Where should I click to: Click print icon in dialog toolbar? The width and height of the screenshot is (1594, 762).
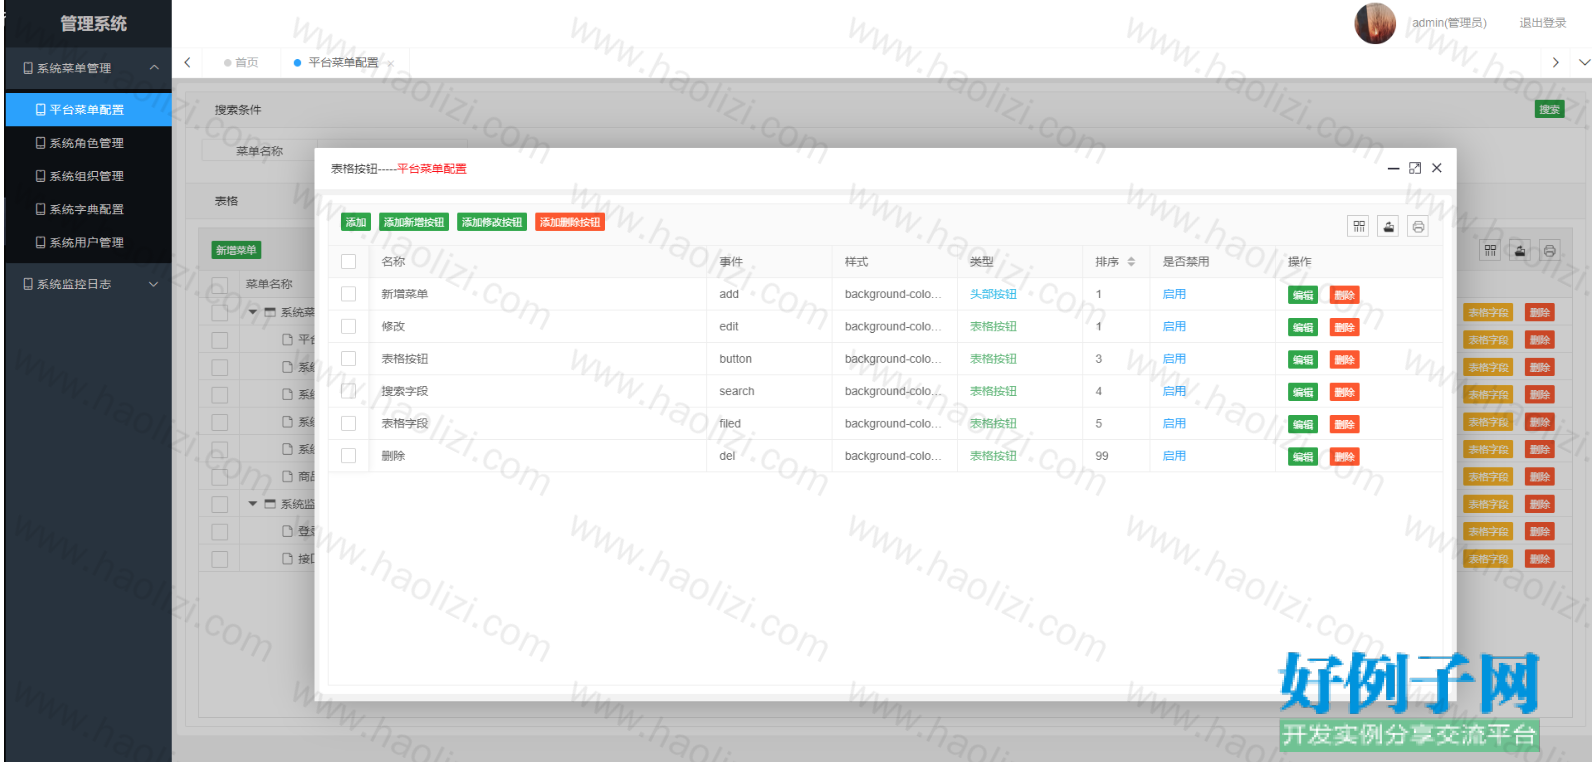coord(1418,227)
